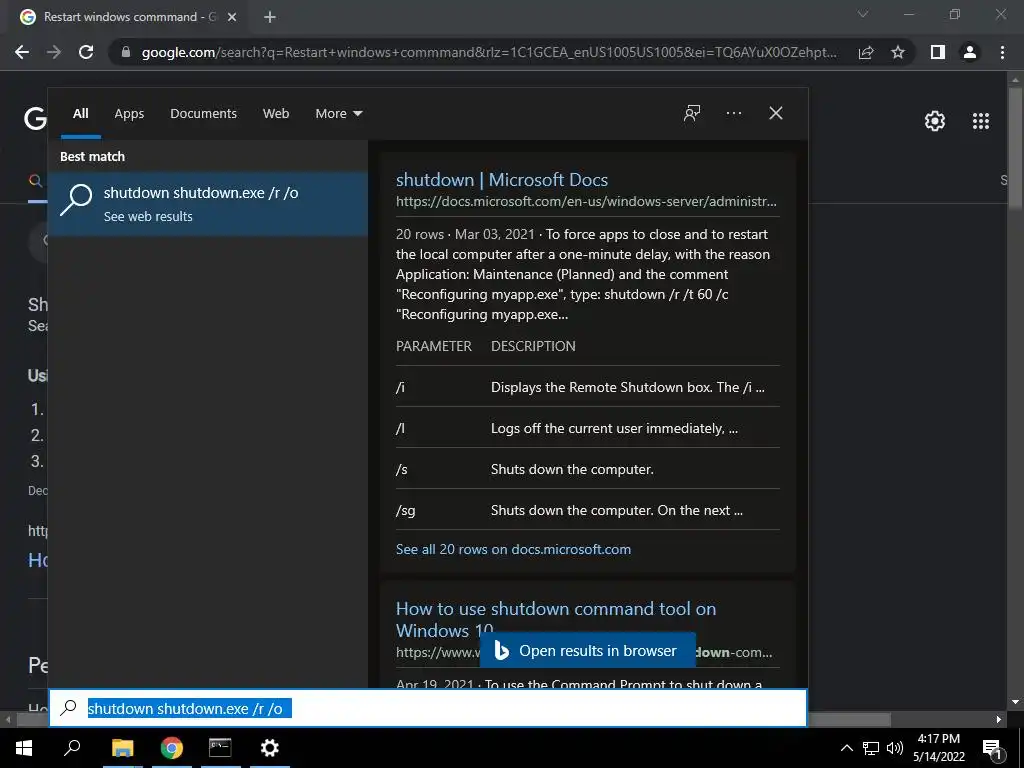
Task: Click the search input box with shutdown text
Action: point(428,709)
